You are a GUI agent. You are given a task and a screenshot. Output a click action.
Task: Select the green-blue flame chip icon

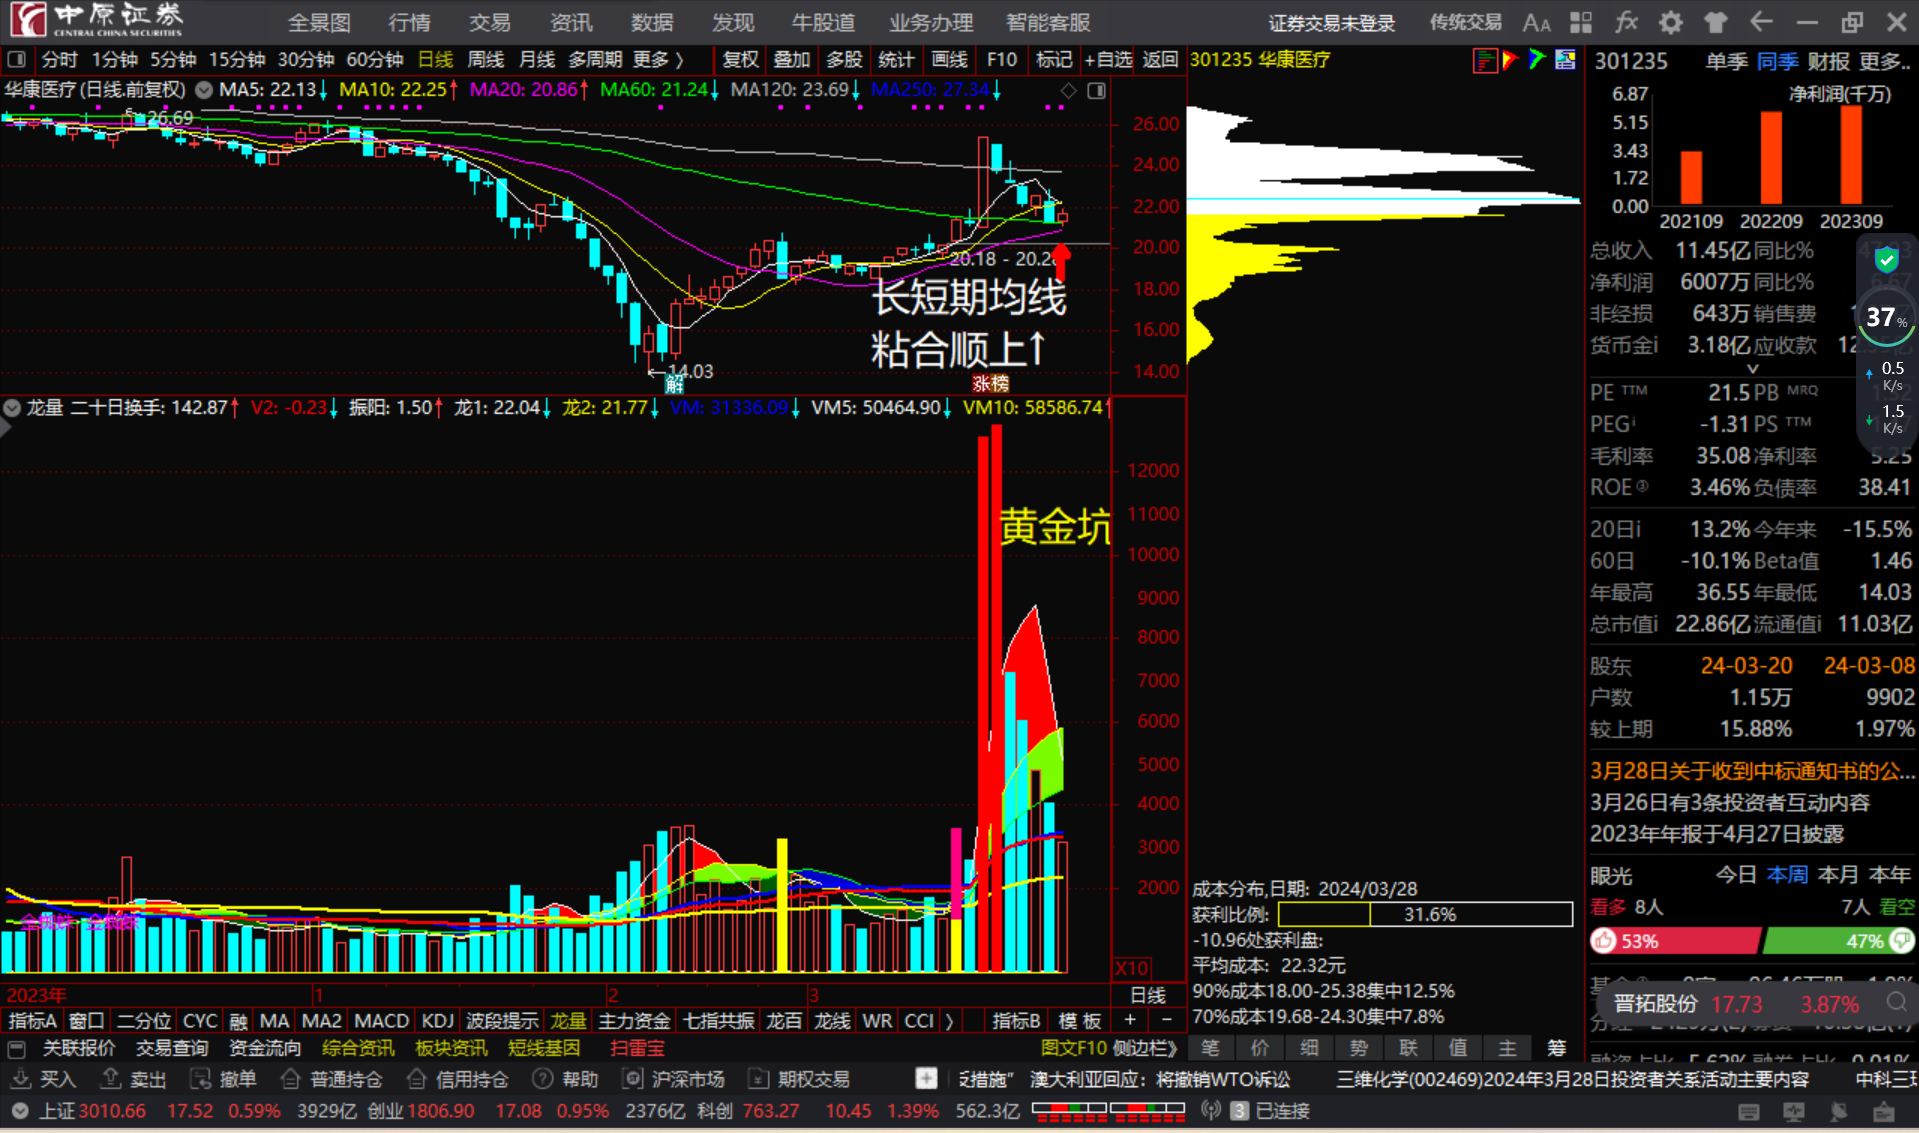(x=1537, y=60)
